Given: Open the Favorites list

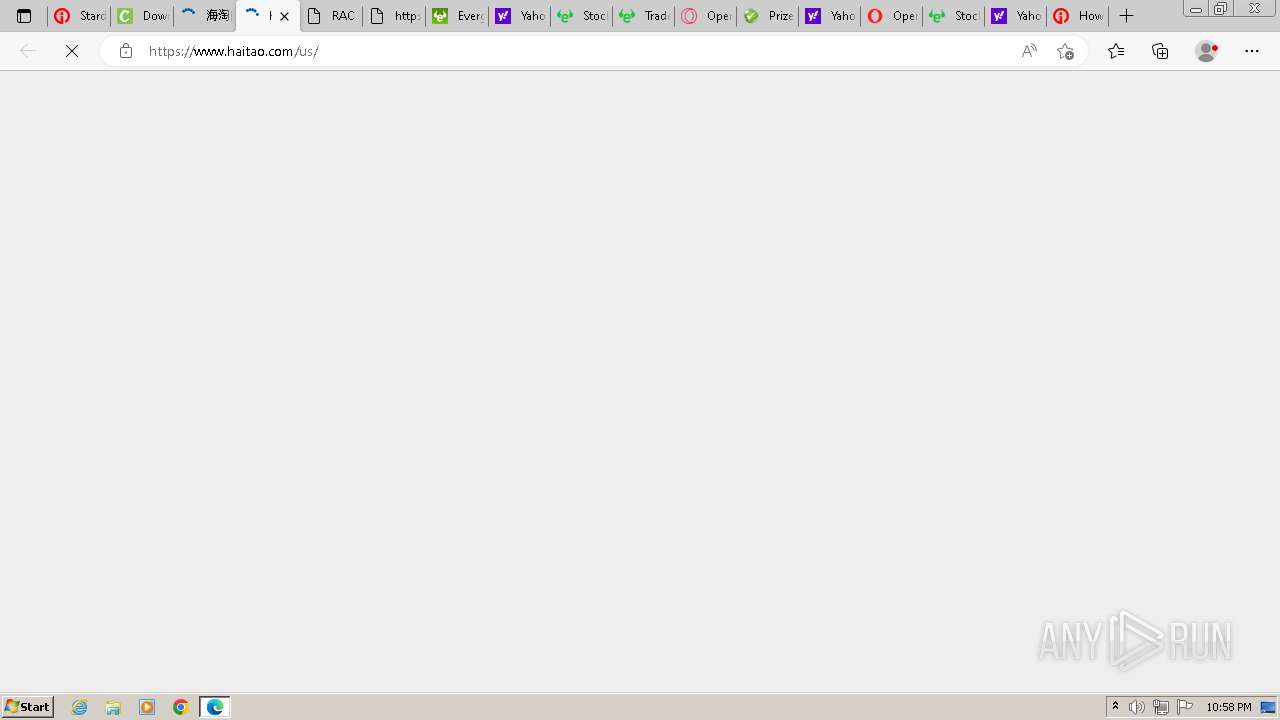Looking at the screenshot, I should [x=1116, y=51].
